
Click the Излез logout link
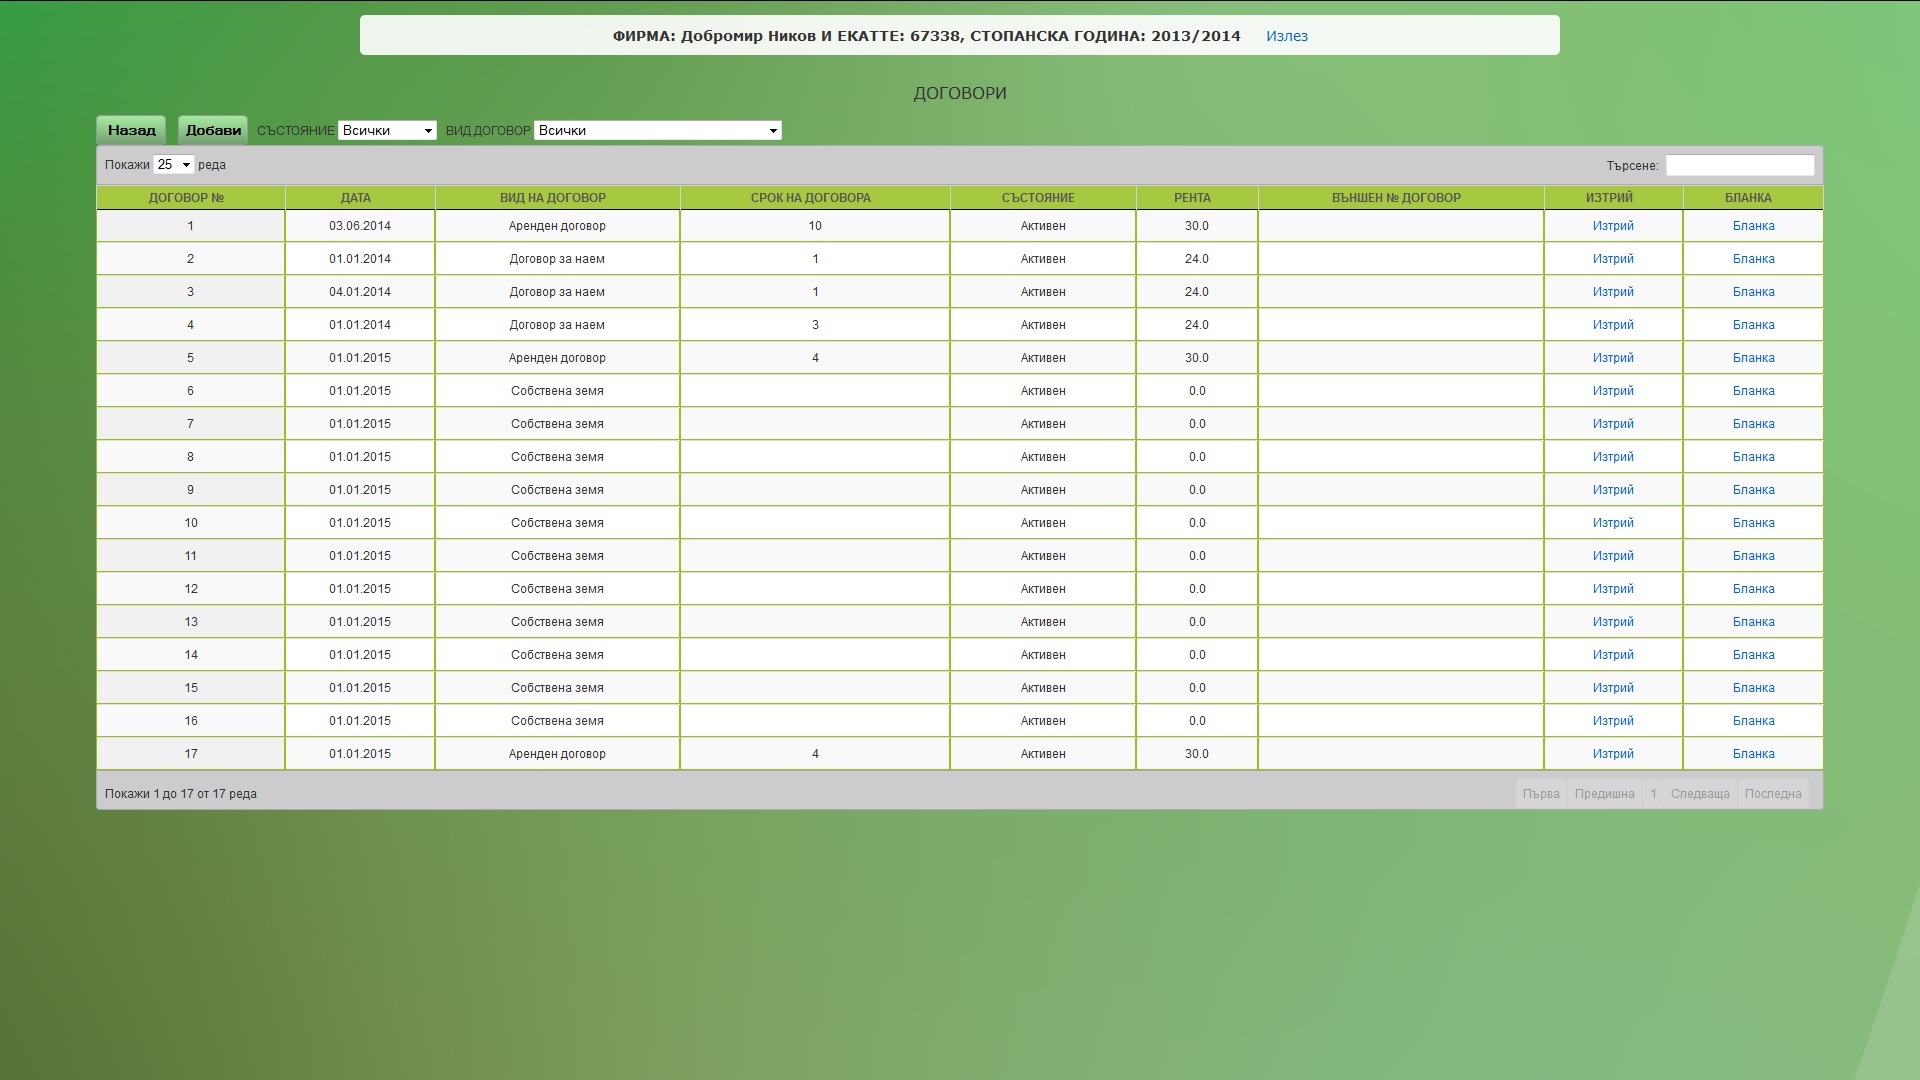tap(1286, 36)
